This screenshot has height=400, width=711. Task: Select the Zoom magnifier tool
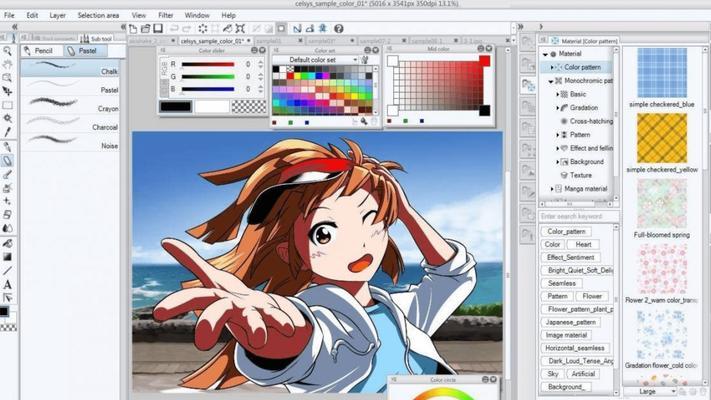click(7, 51)
